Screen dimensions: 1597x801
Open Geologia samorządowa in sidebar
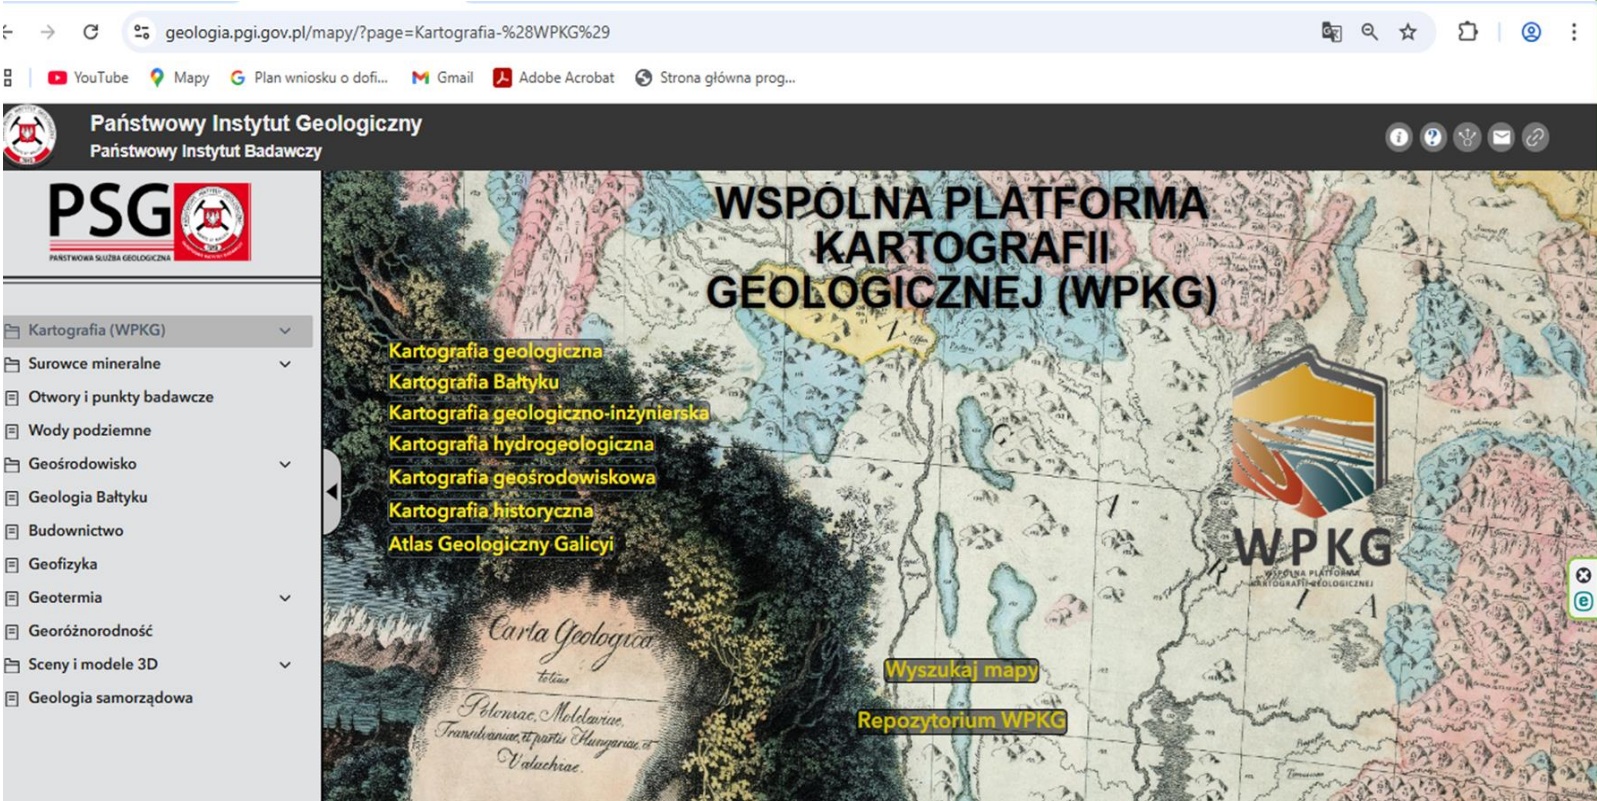(110, 698)
